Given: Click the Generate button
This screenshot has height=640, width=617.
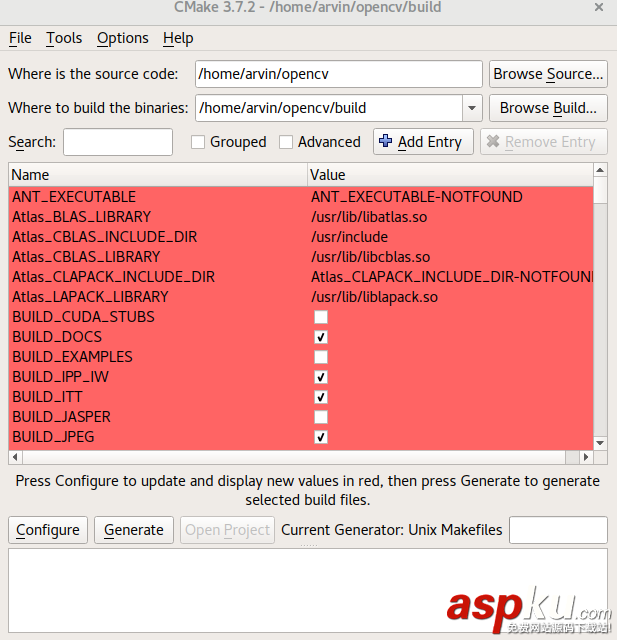Looking at the screenshot, I should [x=133, y=530].
